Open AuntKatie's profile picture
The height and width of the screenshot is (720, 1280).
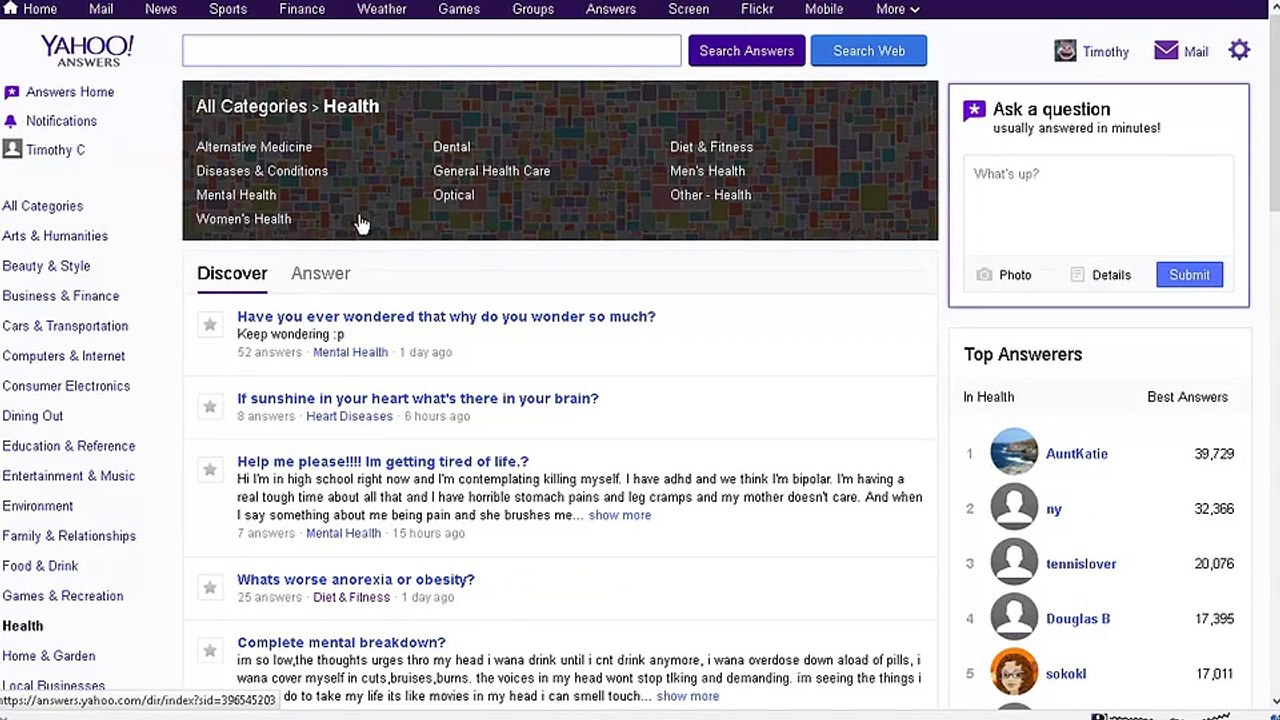point(1014,452)
